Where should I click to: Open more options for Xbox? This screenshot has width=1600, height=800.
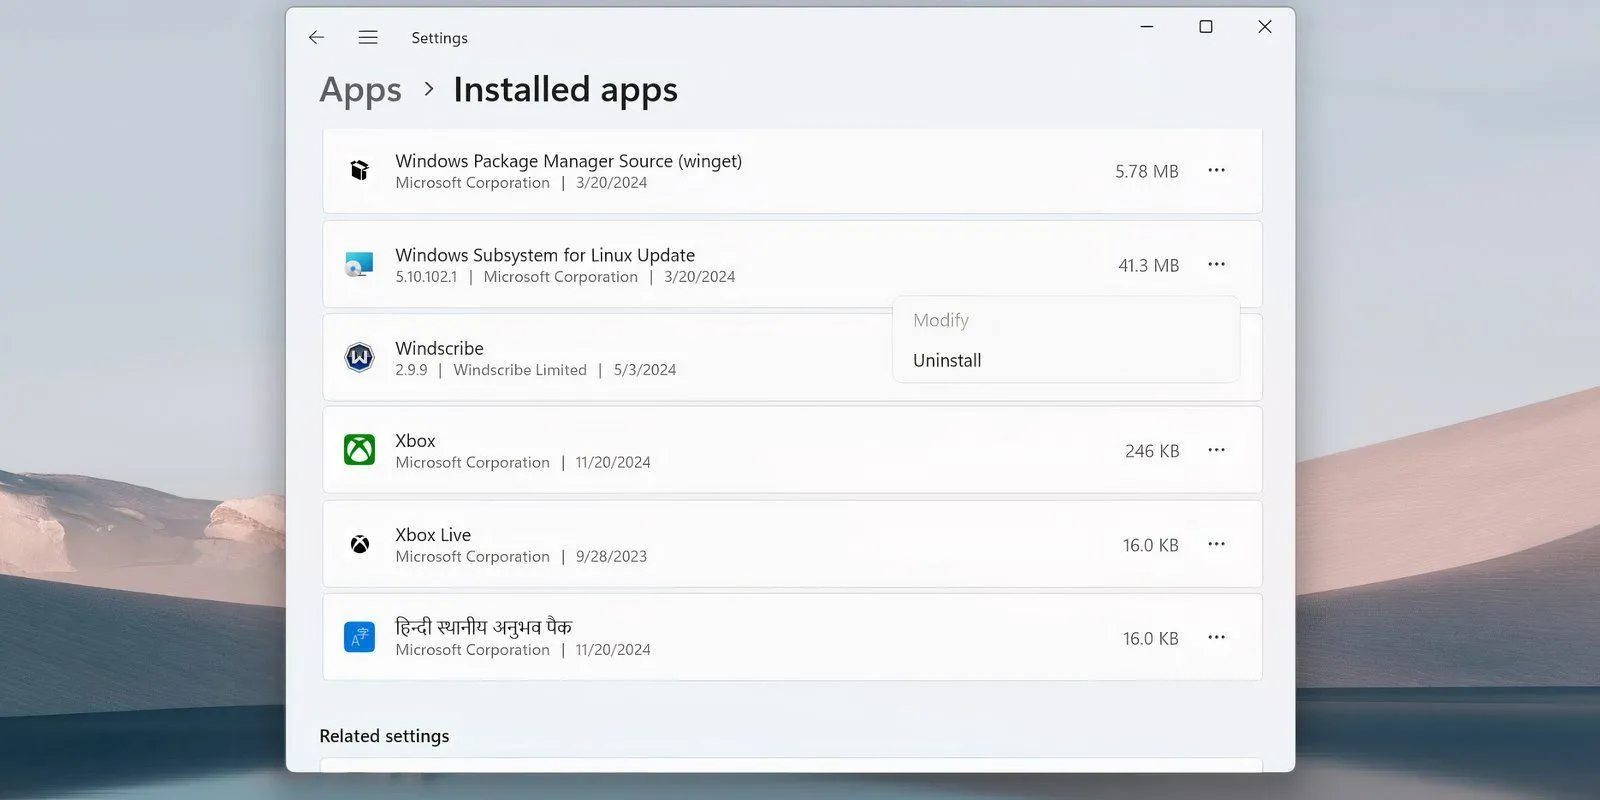1216,450
